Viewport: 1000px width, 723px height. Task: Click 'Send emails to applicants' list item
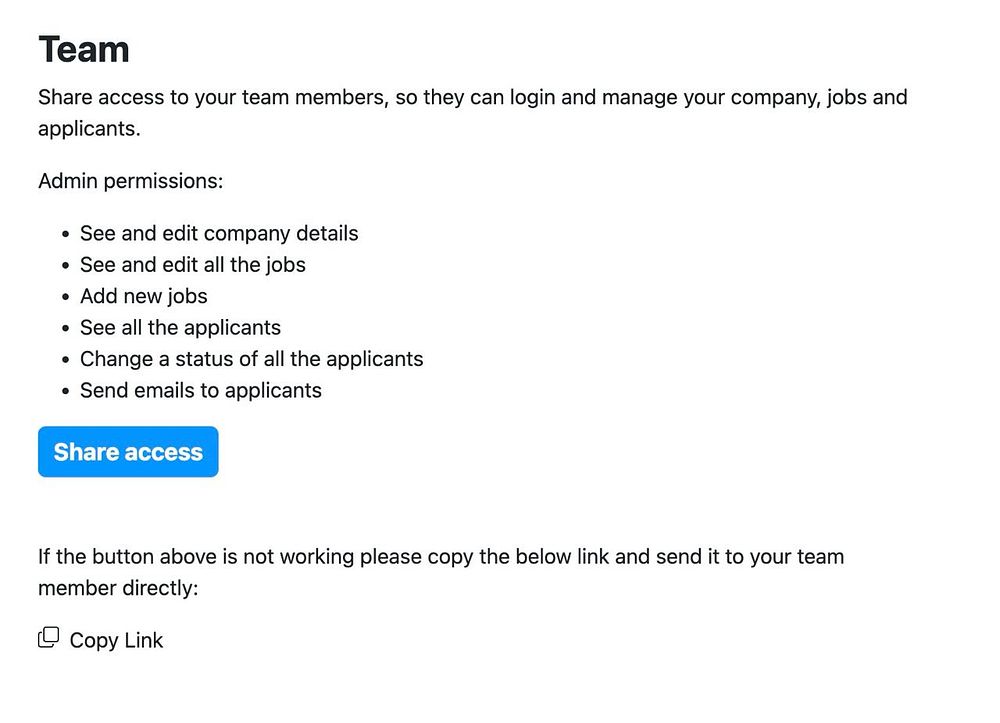(x=201, y=390)
